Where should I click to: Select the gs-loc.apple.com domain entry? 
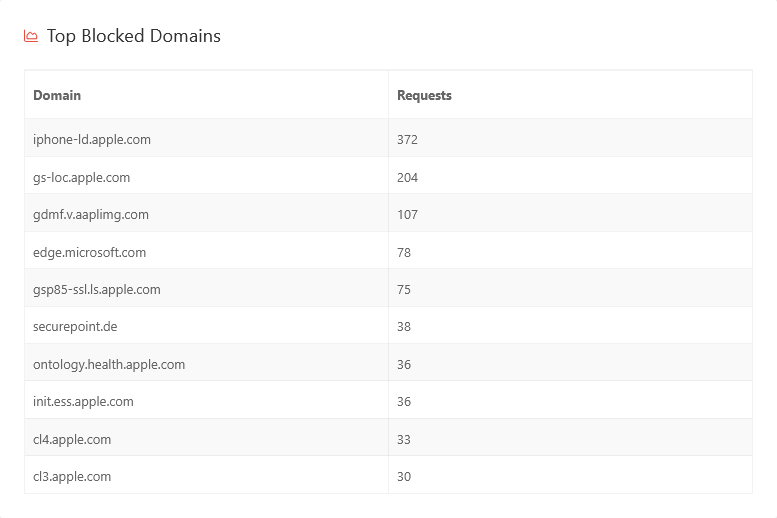(81, 178)
